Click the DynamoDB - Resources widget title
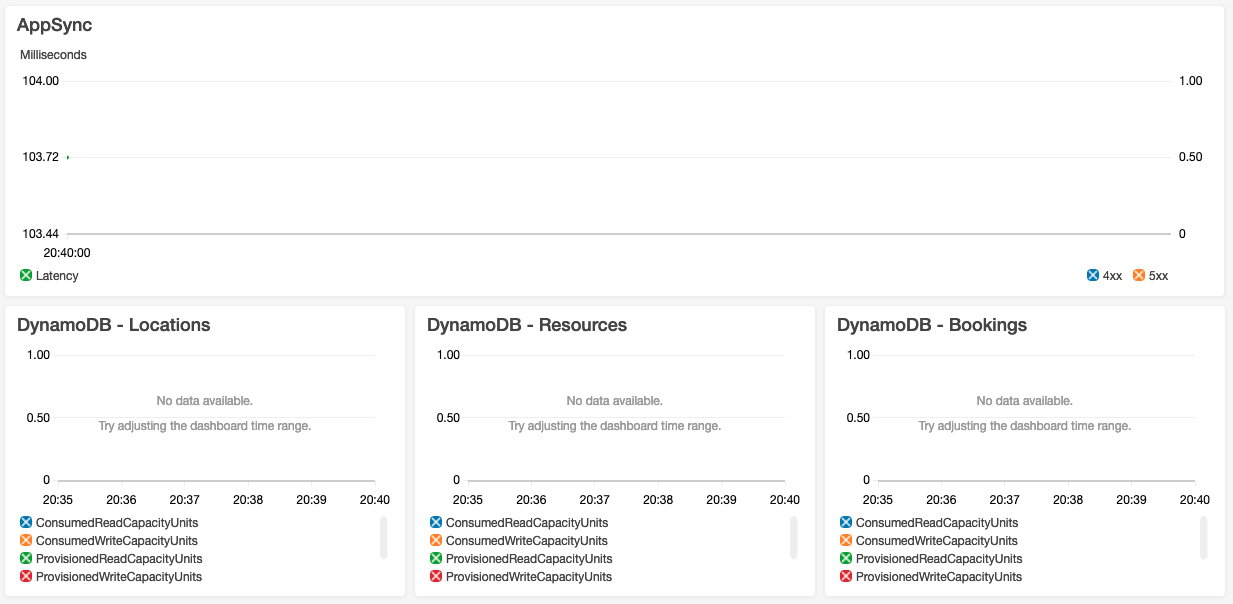Viewport: 1233px width, 604px height. tap(527, 325)
